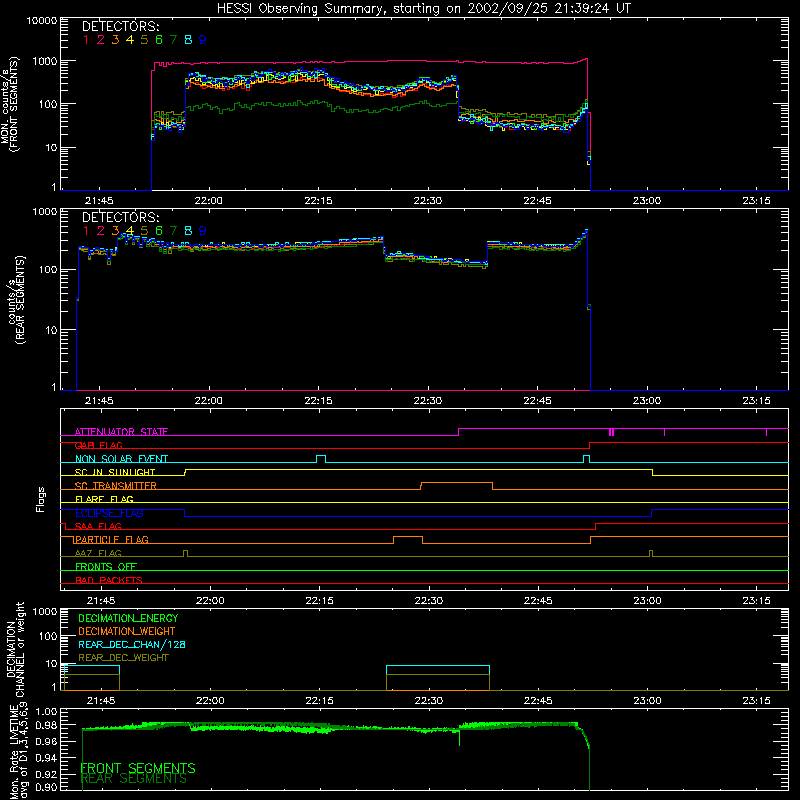The image size is (800, 800).
Task: Click the DECIMATION CHANNEL or weight axis title
Action: click(x=15, y=649)
